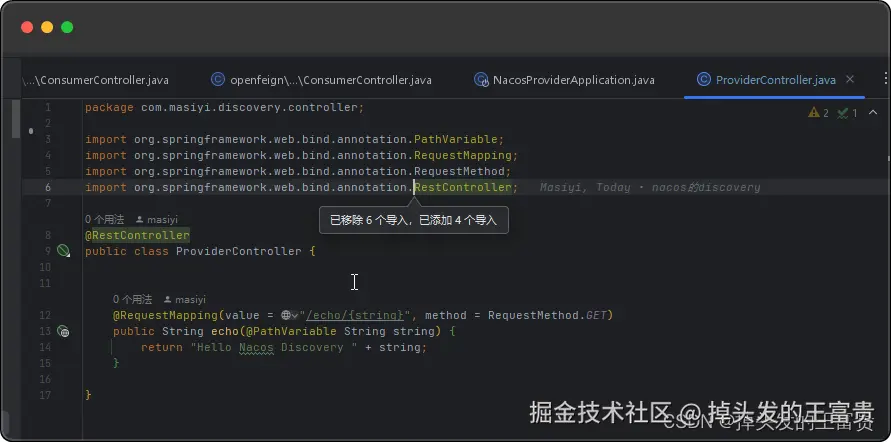Click the imports-changed tooltip popup
Screen dimensions: 891x442
[x=414, y=220]
